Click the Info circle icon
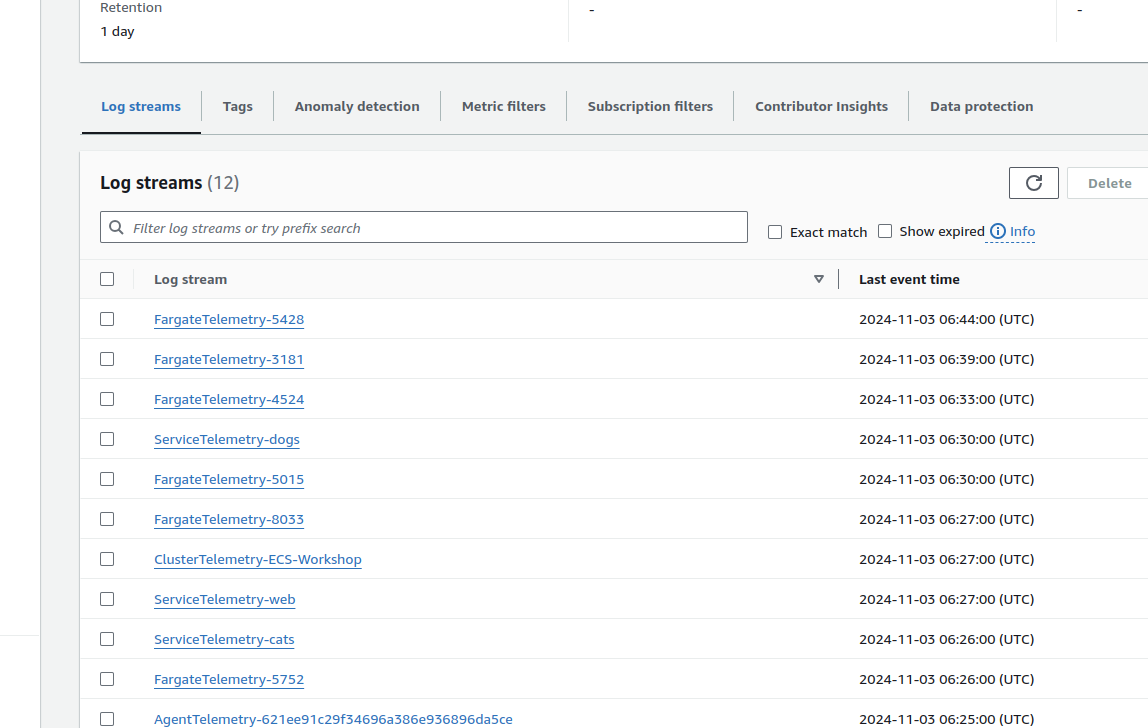This screenshot has height=728, width=1148. [x=997, y=232]
